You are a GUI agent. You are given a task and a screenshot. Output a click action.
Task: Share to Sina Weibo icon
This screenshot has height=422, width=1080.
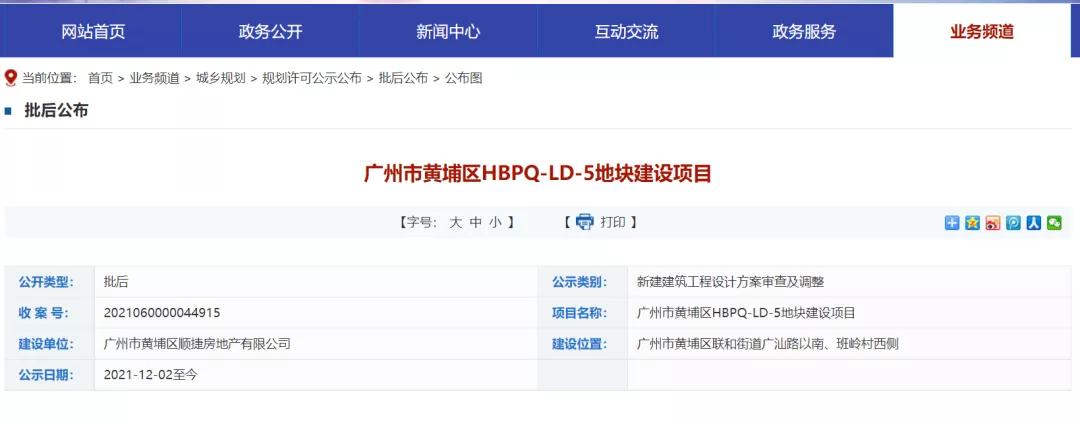pos(993,222)
